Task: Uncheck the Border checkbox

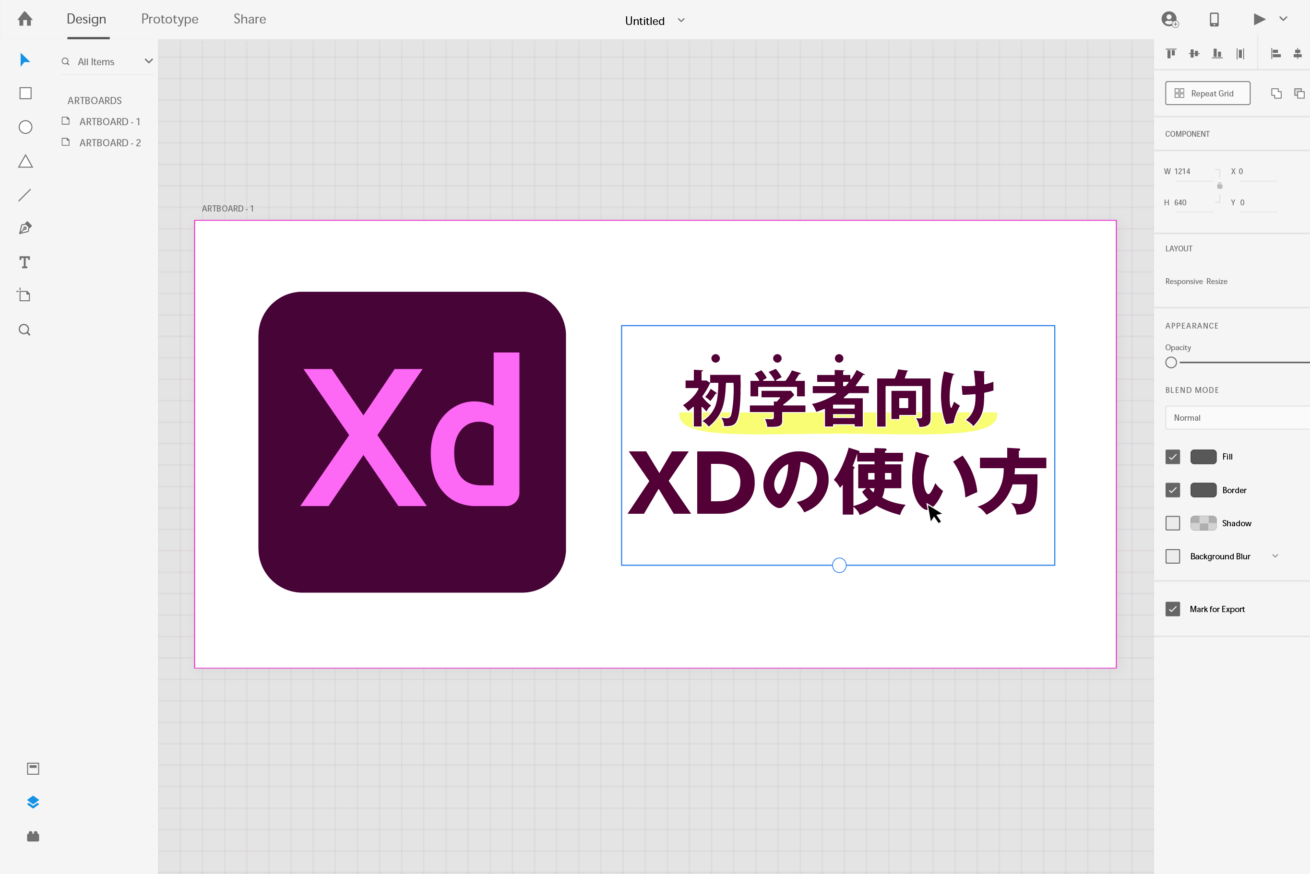Action: 1173,490
